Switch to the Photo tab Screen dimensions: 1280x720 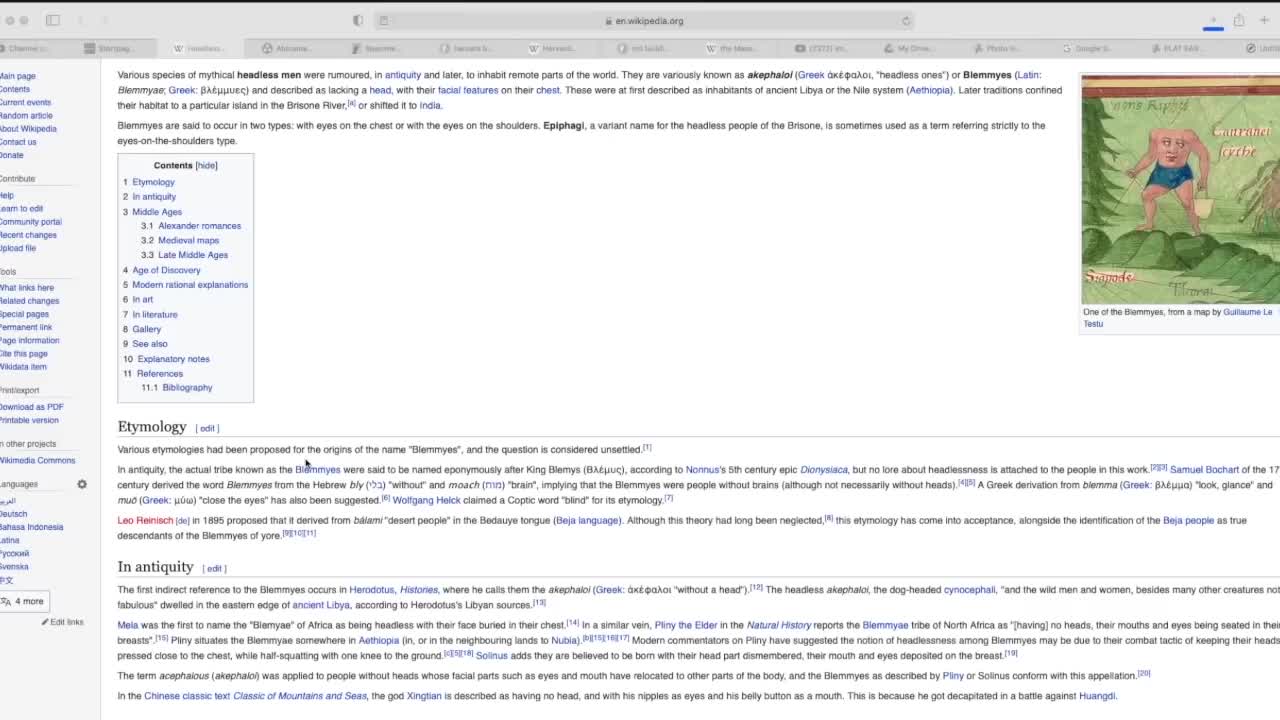coord(997,48)
